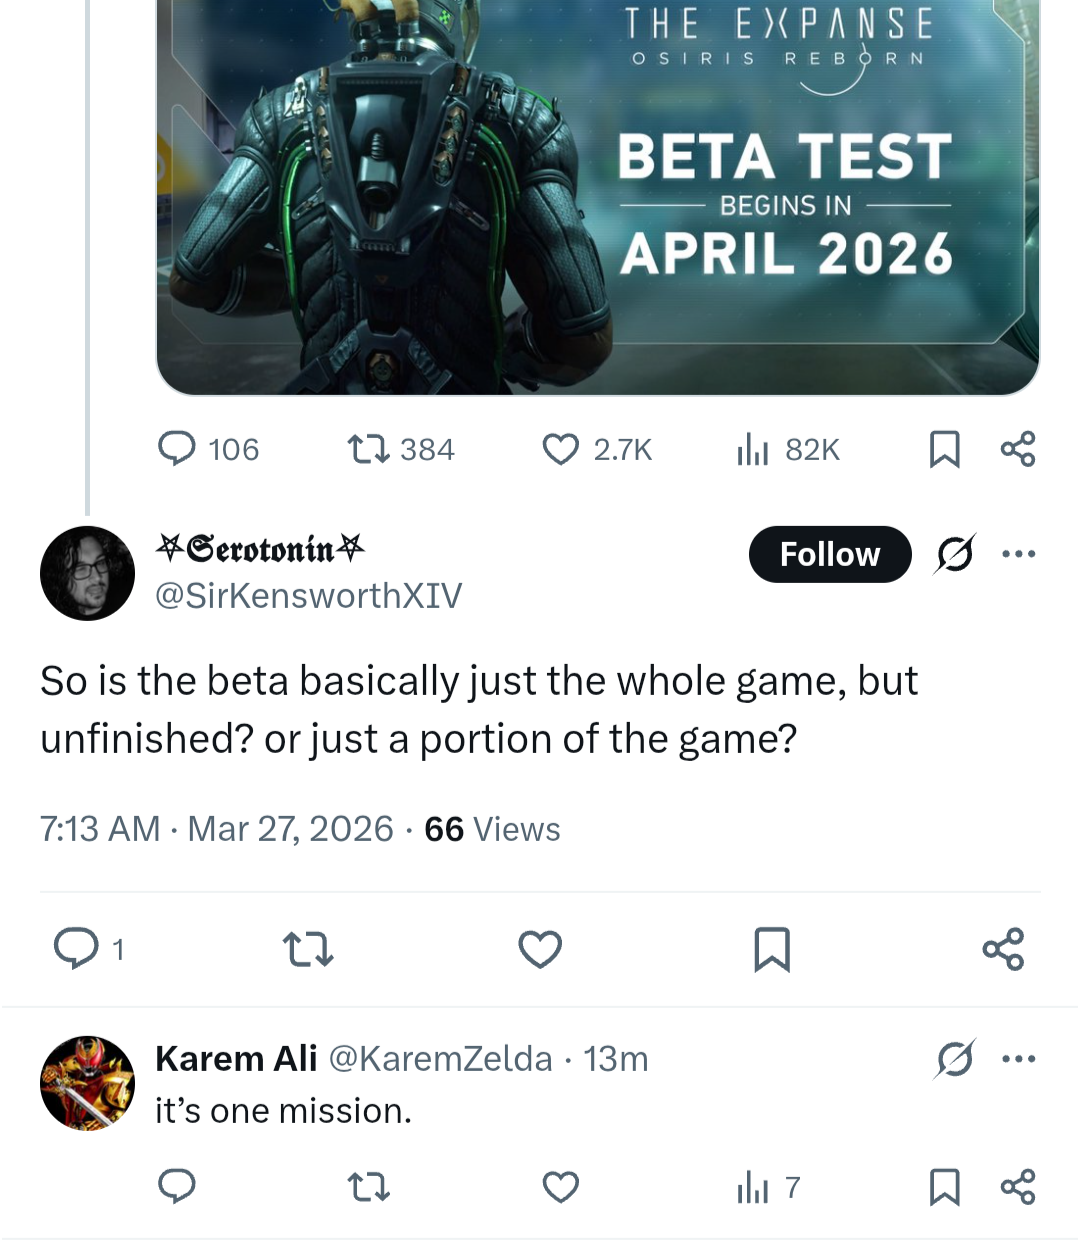Open Serotonin's profile picture
The height and width of the screenshot is (1247, 1080).
(x=87, y=573)
